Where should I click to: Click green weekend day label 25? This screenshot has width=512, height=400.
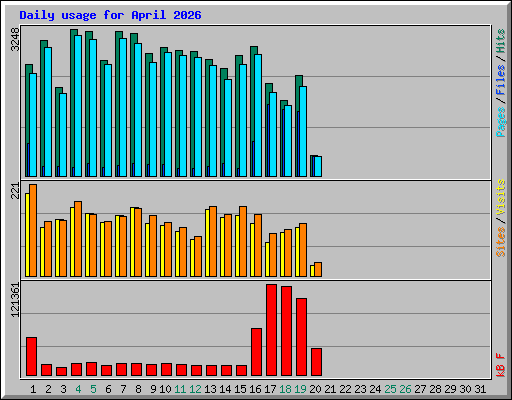390,389
